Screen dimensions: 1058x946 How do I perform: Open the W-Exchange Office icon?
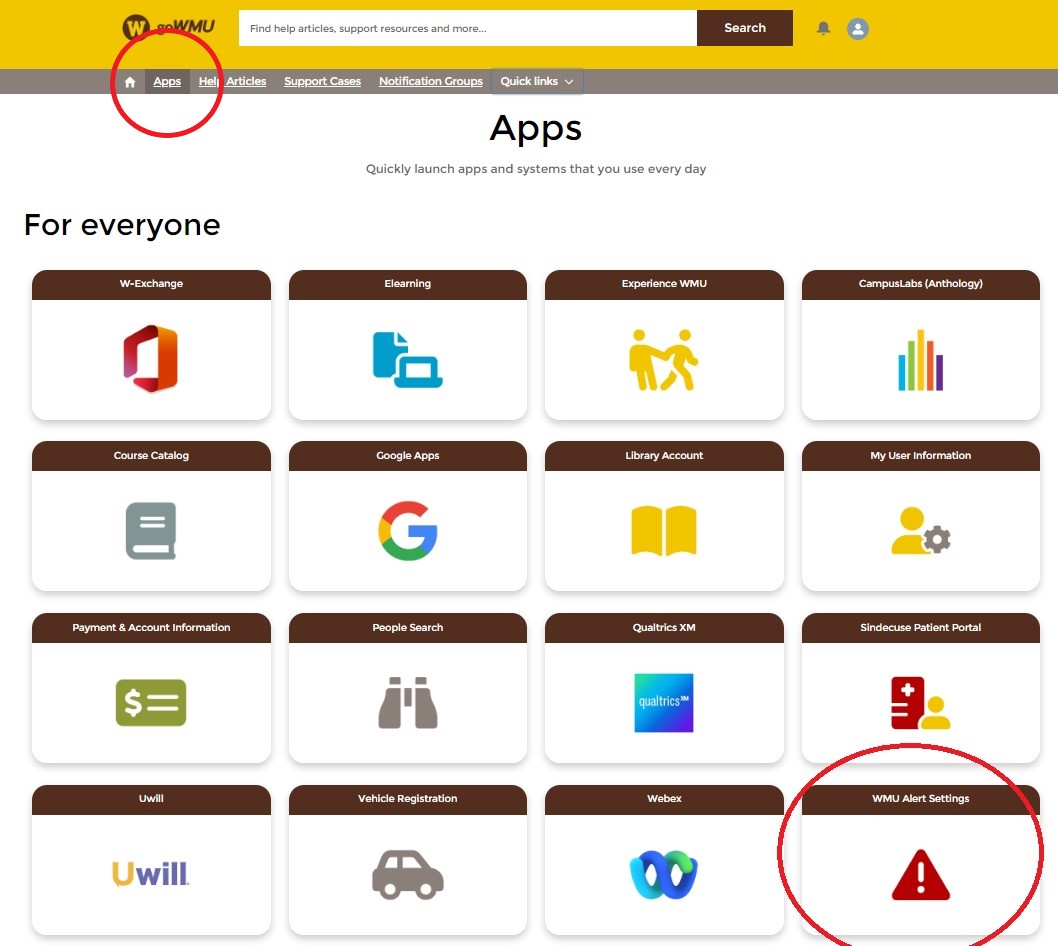150,358
